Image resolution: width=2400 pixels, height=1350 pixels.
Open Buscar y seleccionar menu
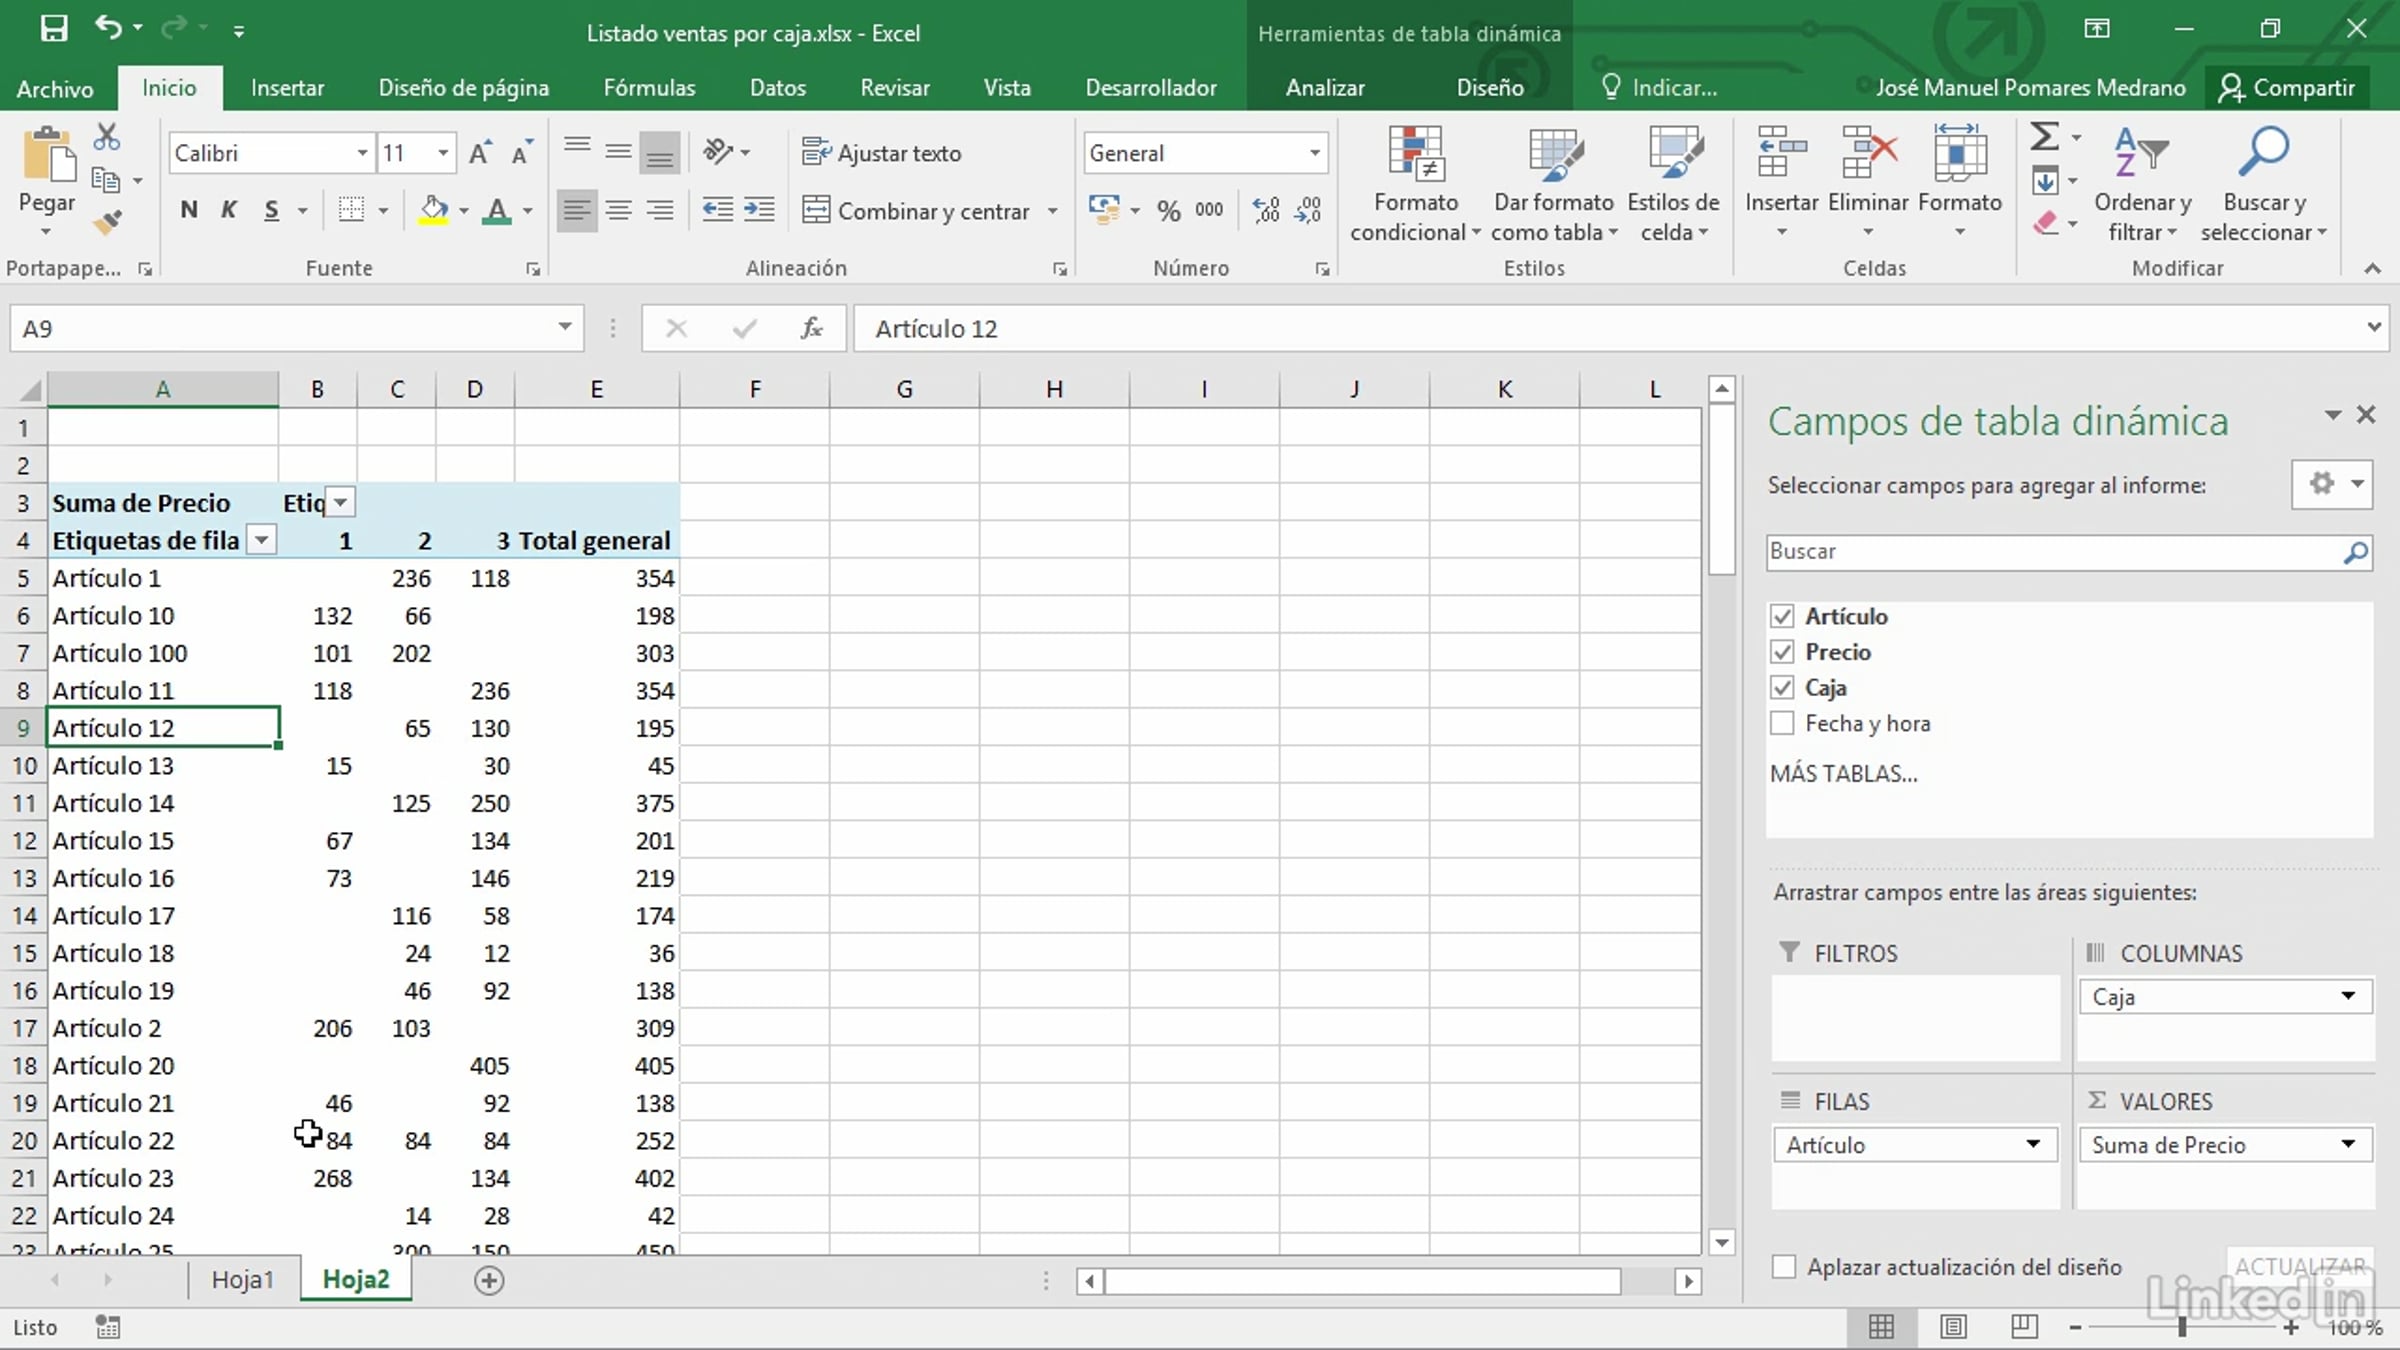[2264, 185]
